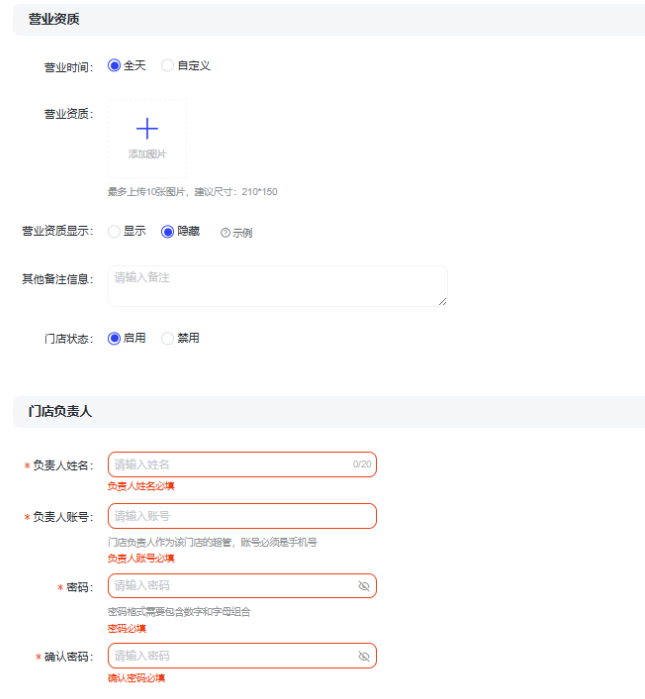The width and height of the screenshot is (645, 699).
Task: Toggle eye icon in 确认密码 field
Action: 364,656
